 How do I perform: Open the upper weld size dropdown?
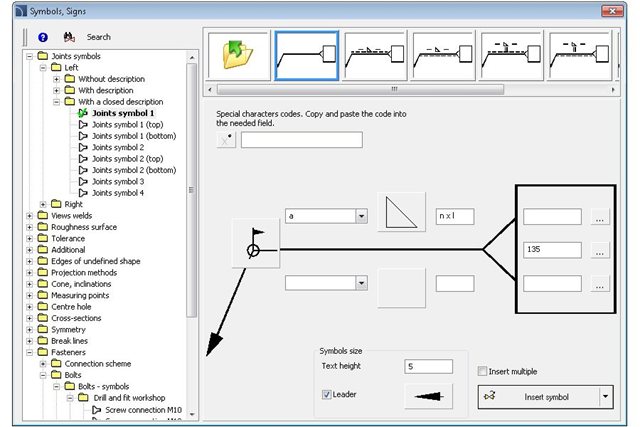361,216
